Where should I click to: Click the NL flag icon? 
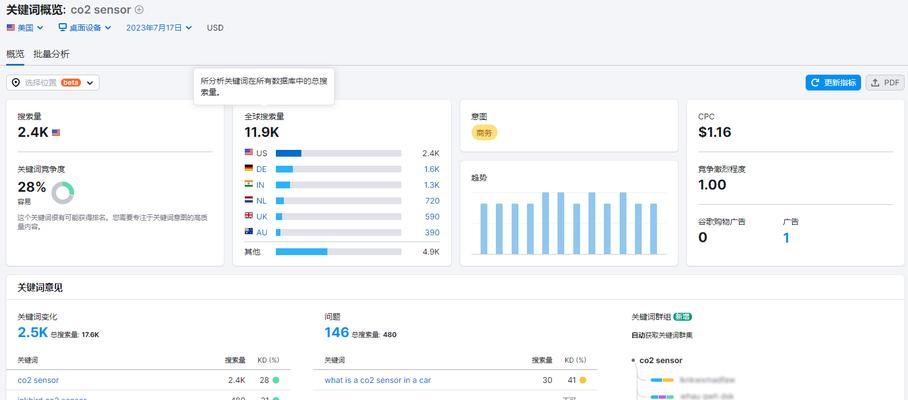249,200
